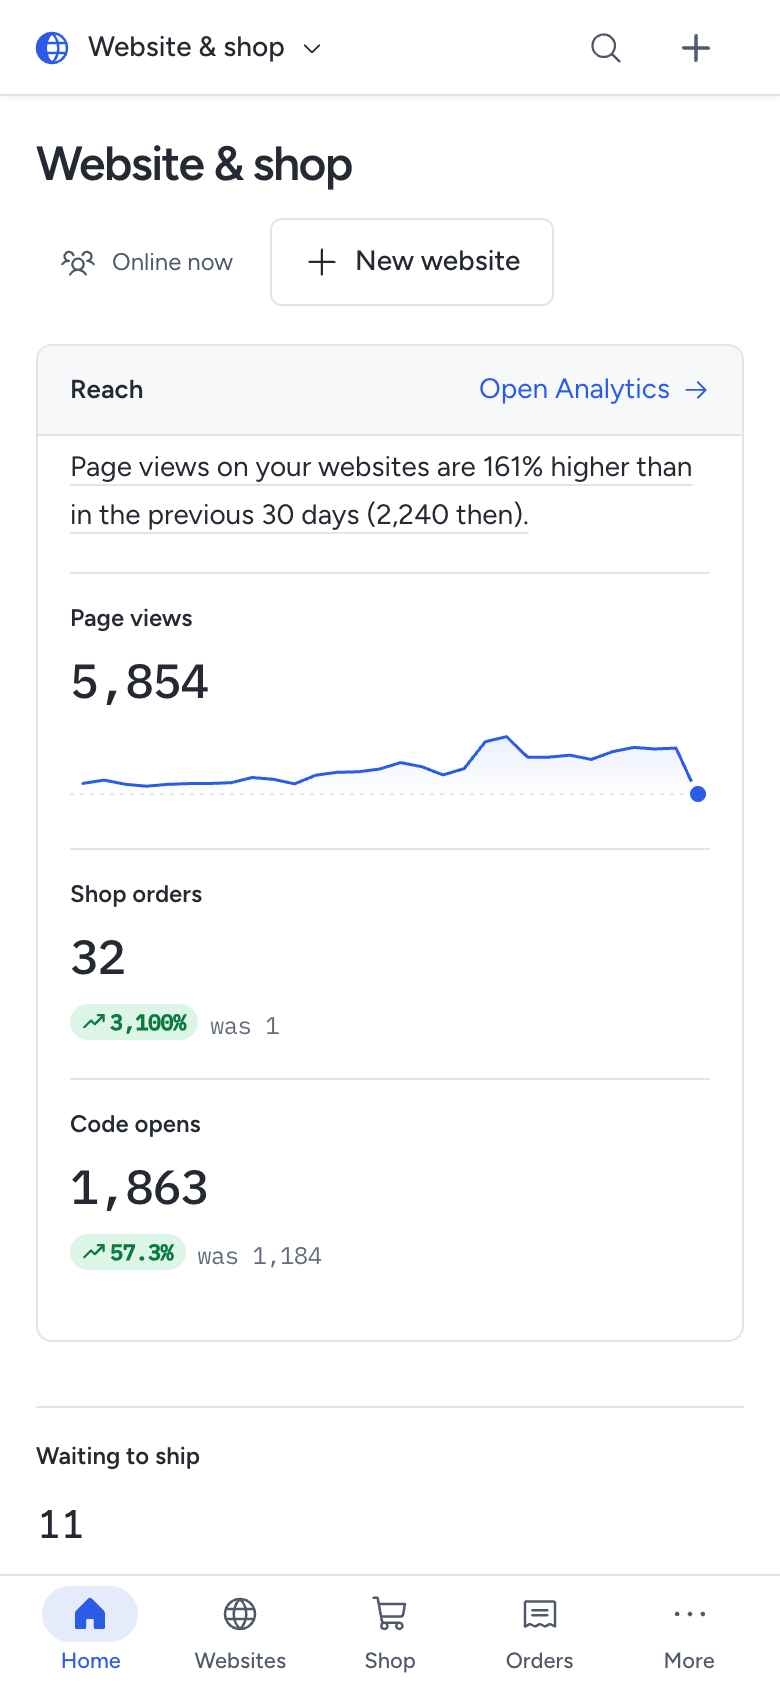Click the page views summary sentence
This screenshot has height=1688, width=780.
pos(381,491)
